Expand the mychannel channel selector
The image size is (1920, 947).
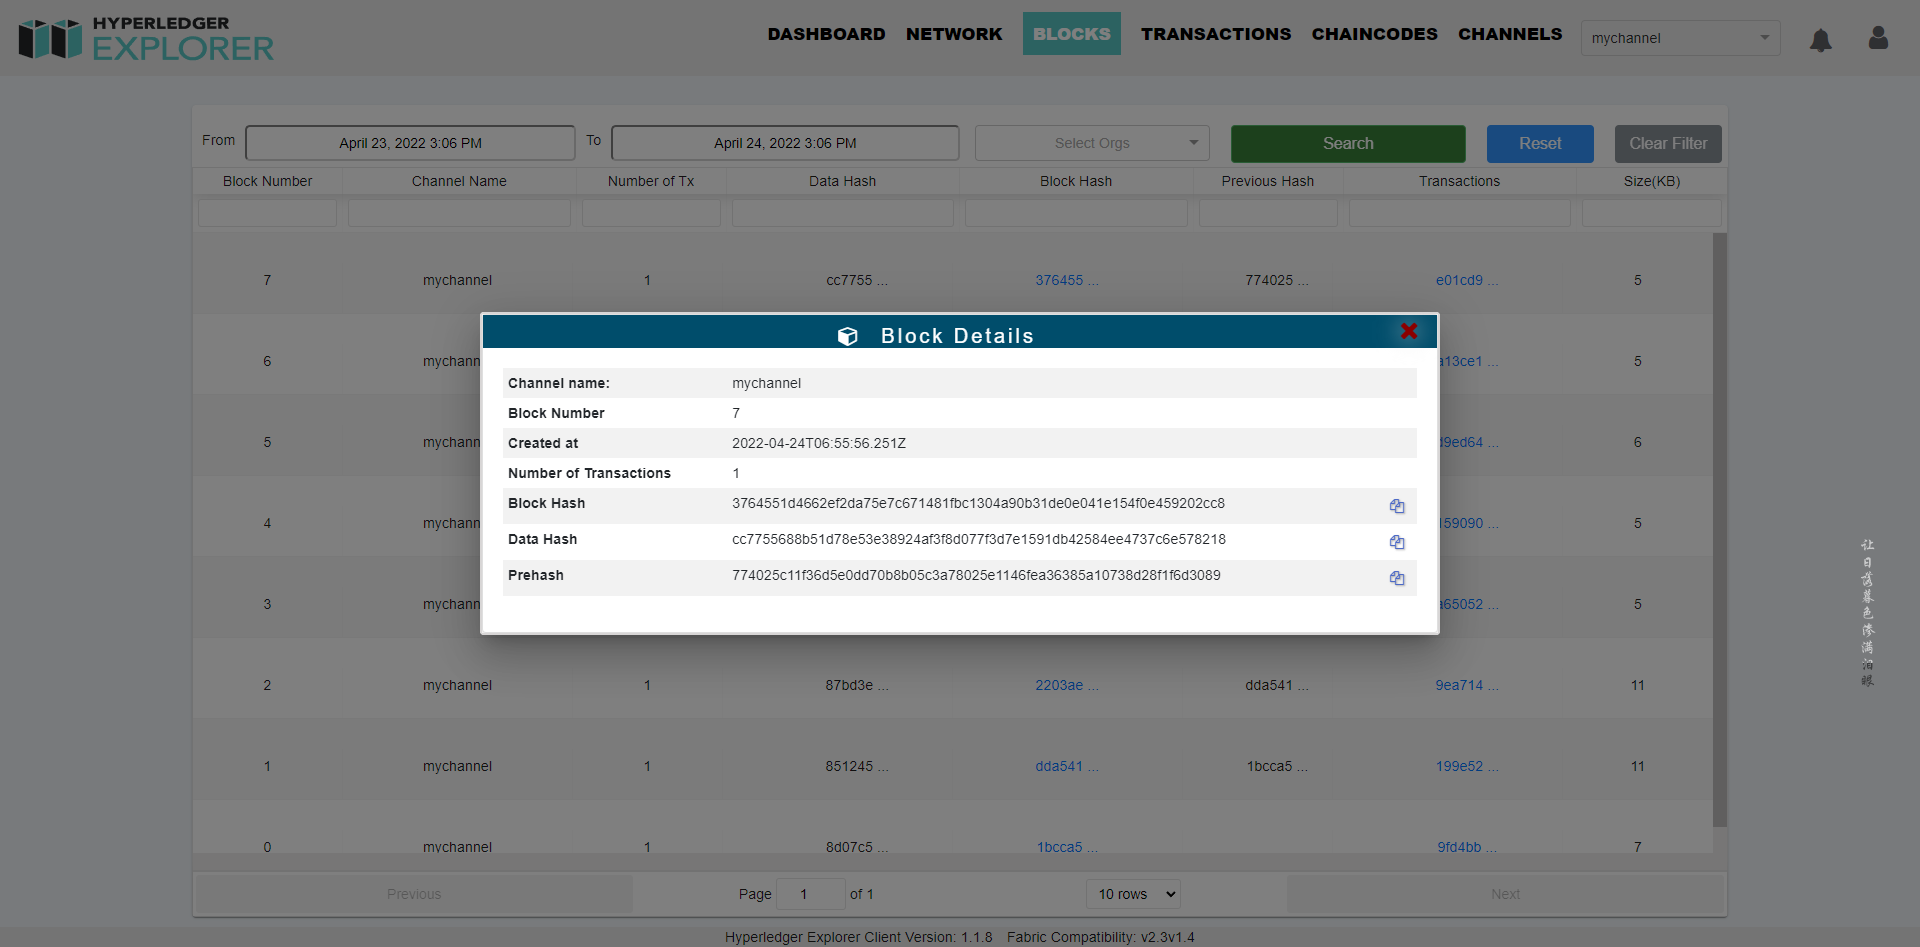1680,38
